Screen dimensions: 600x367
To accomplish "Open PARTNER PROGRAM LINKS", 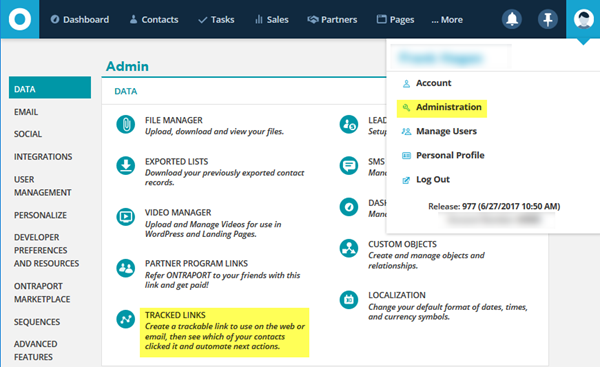I will pos(196,264).
